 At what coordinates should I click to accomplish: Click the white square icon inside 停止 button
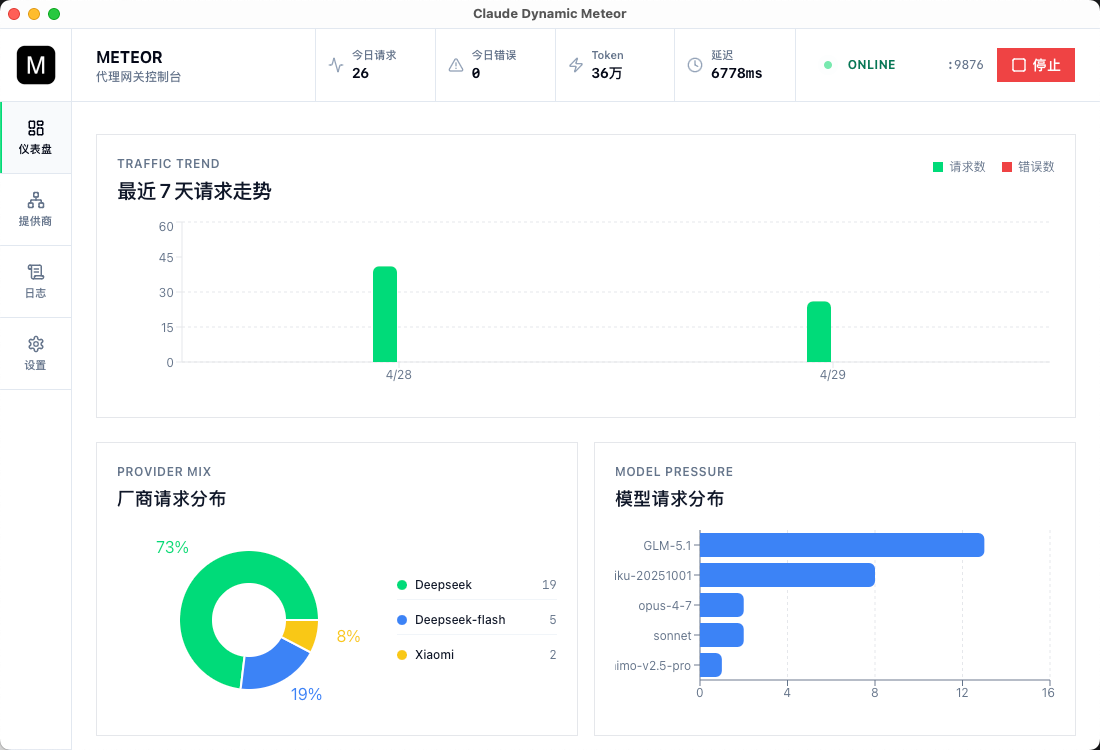(1019, 64)
